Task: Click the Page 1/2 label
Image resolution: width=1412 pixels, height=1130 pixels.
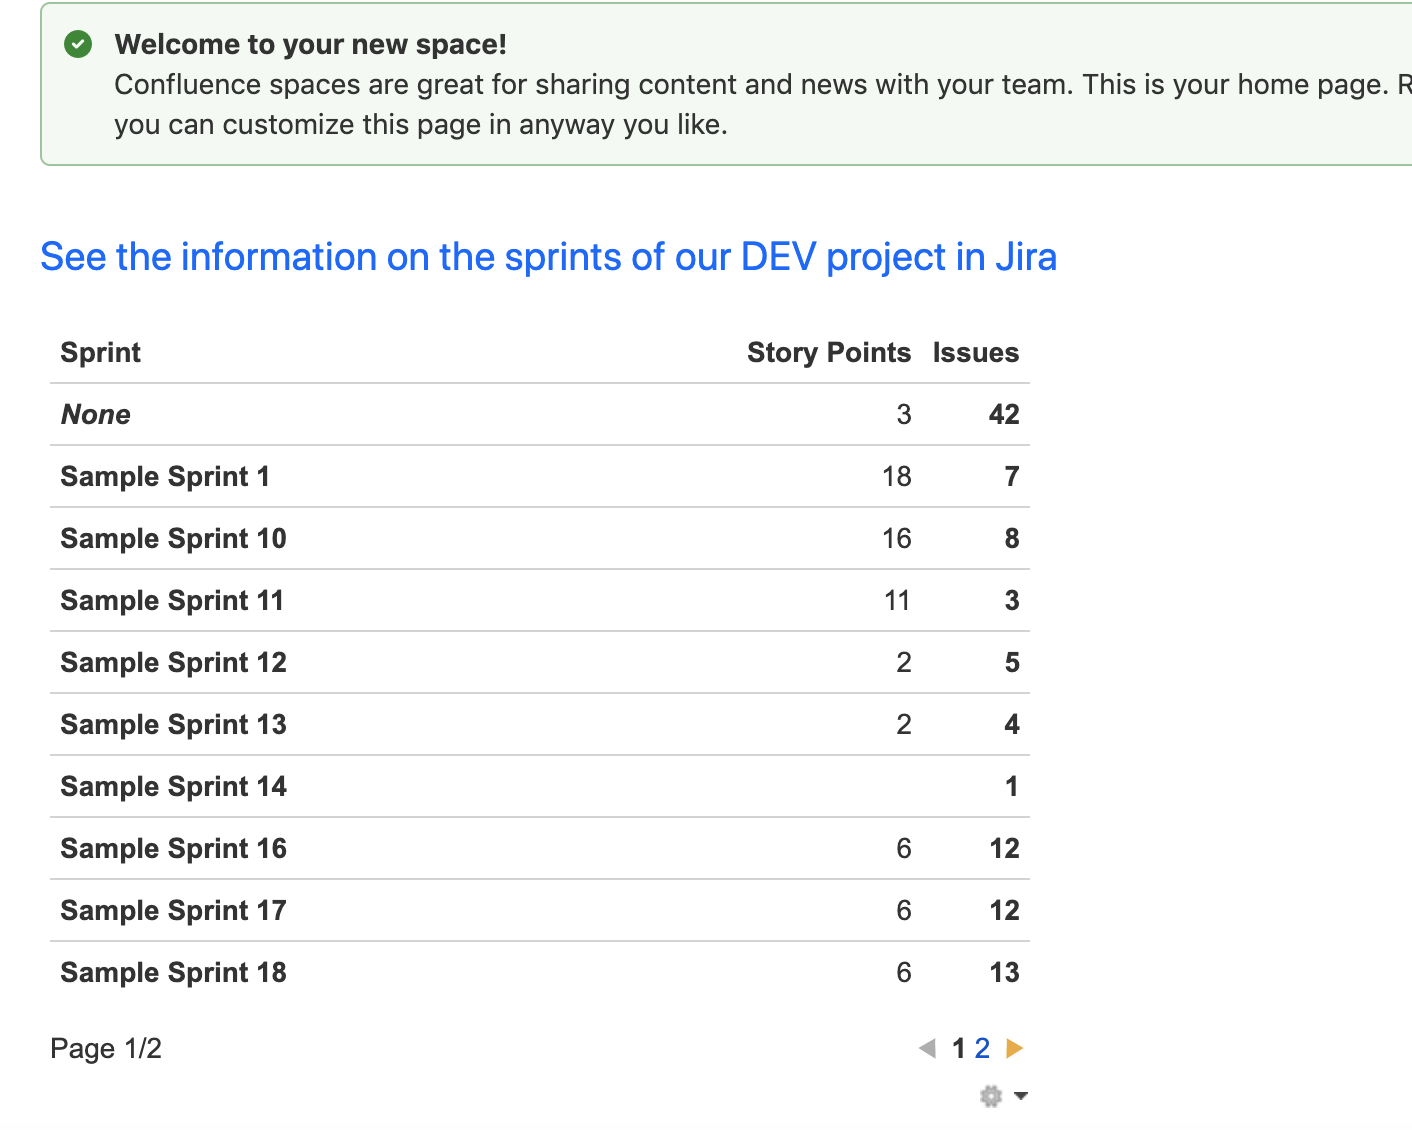Action: click(105, 1048)
